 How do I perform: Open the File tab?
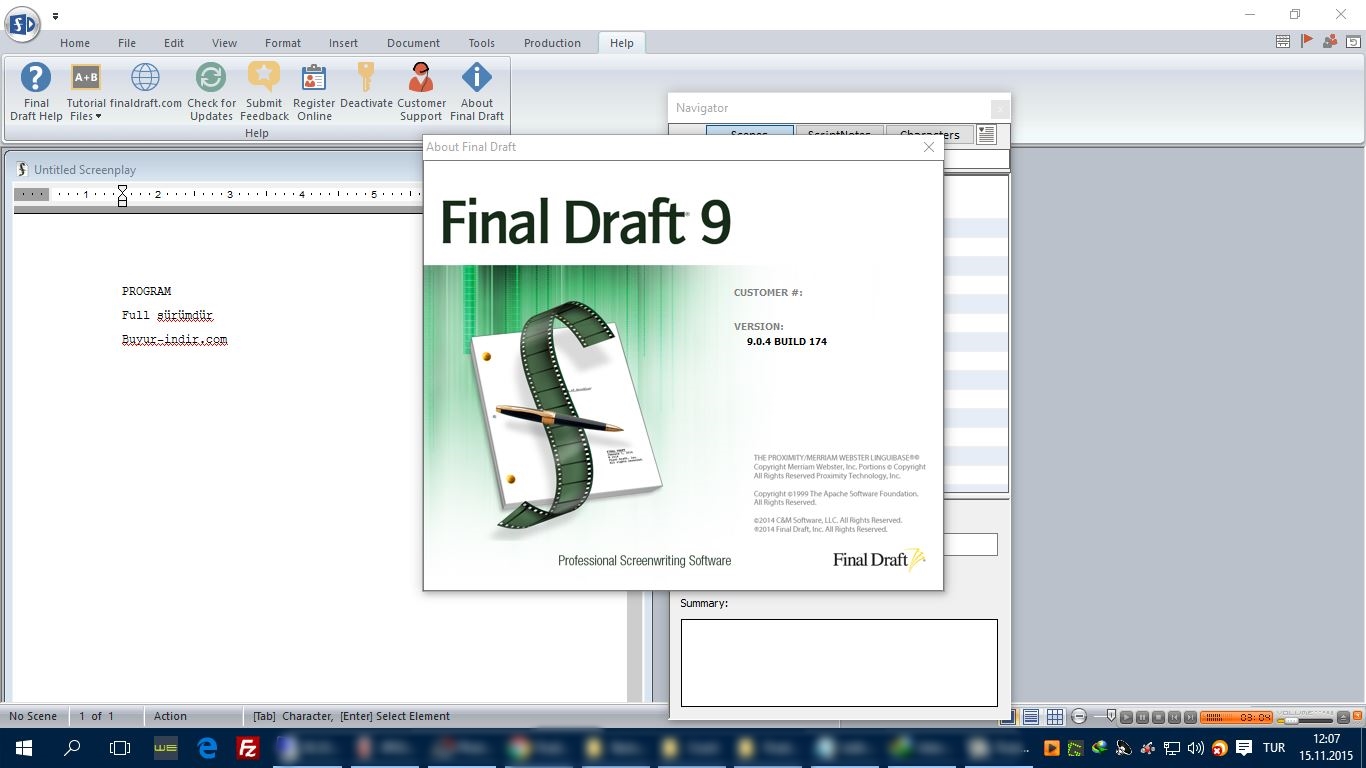click(127, 43)
